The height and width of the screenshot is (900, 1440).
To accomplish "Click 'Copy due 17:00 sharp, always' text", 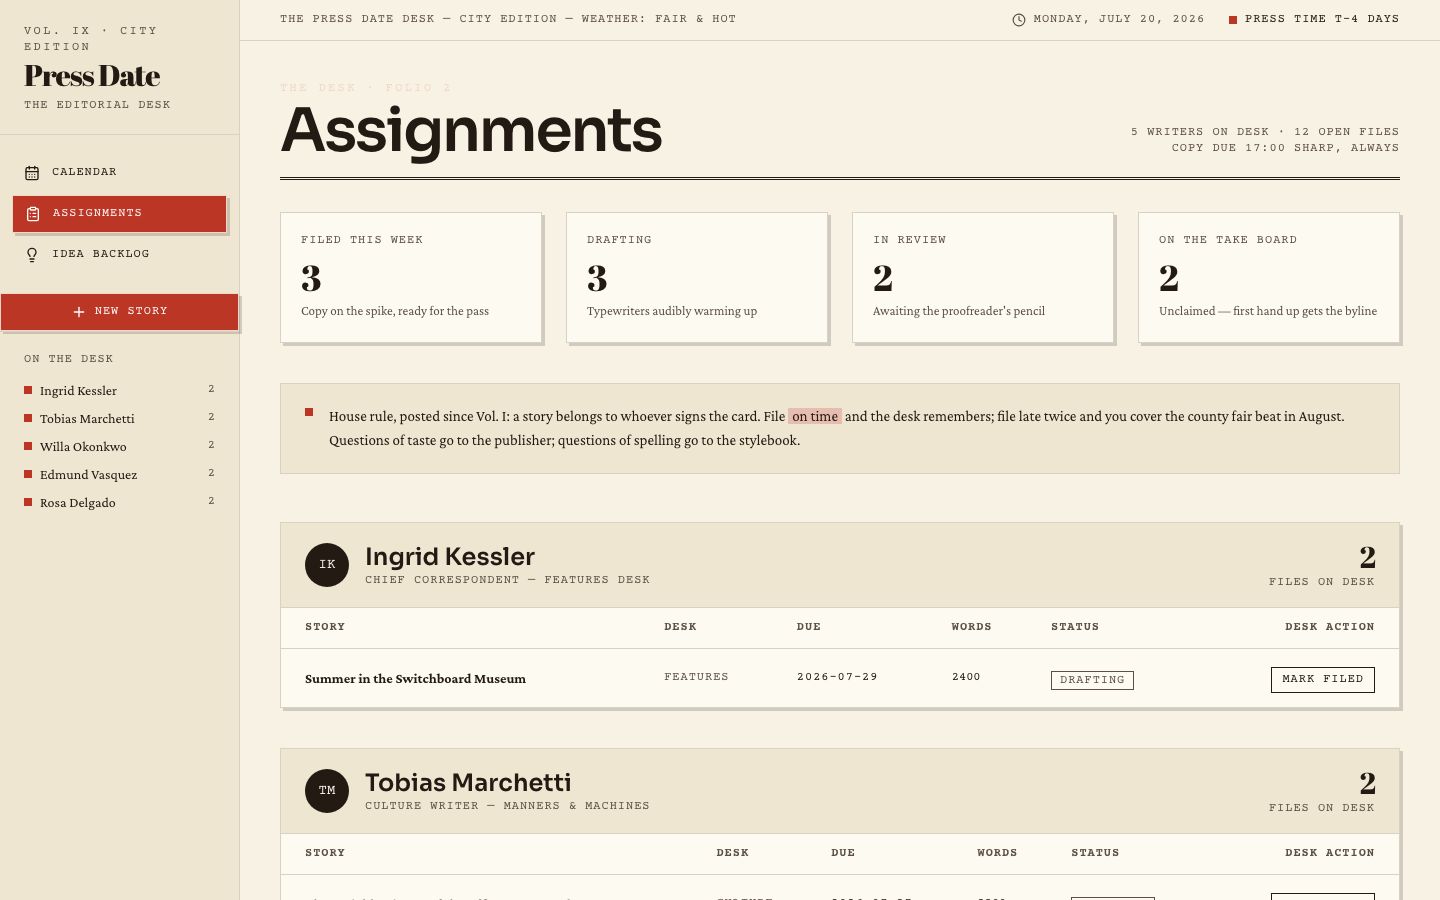I will pos(1285,148).
